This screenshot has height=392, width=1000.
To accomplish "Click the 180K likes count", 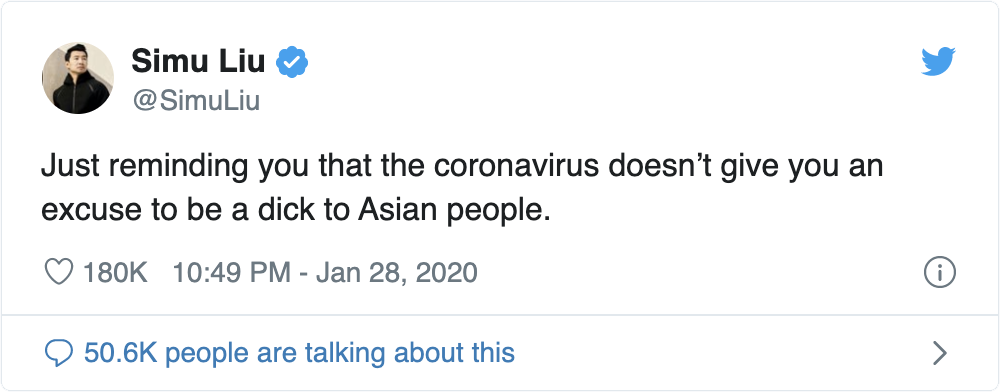I will [115, 273].
